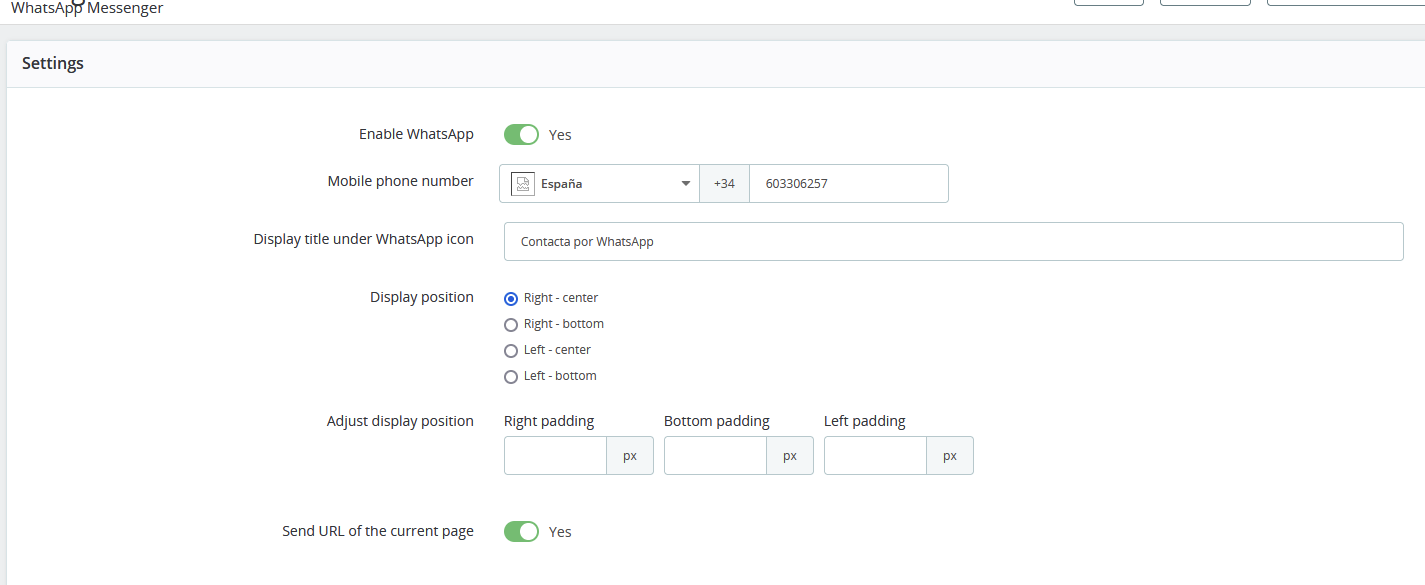Click the Right padding input box
1425x585 pixels.
tap(555, 455)
